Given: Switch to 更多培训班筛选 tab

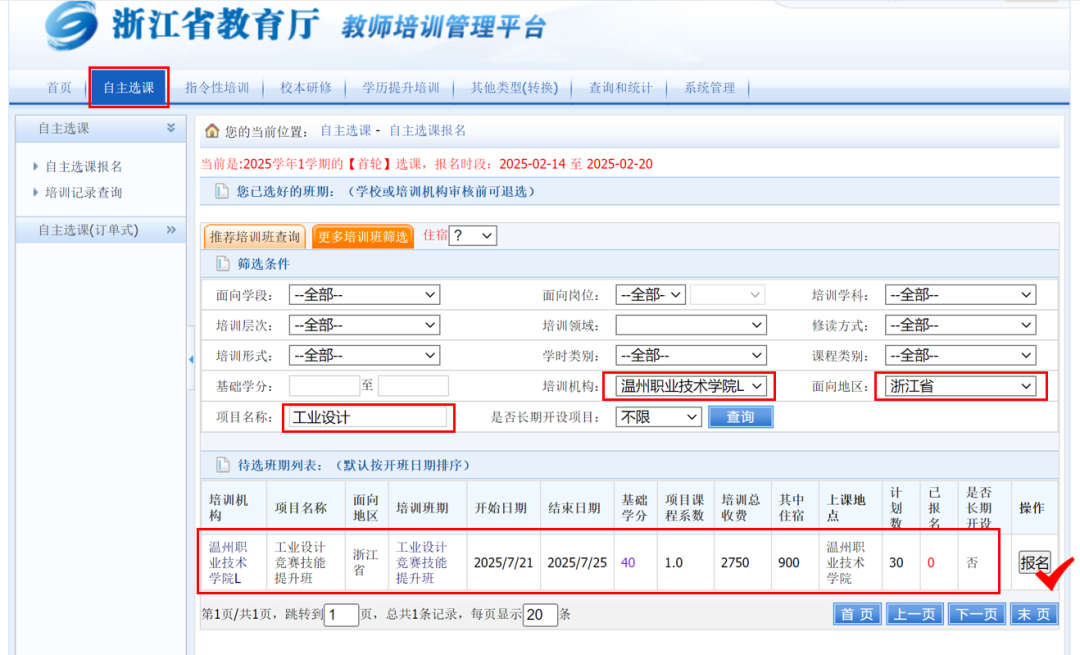Looking at the screenshot, I should pyautogui.click(x=362, y=236).
